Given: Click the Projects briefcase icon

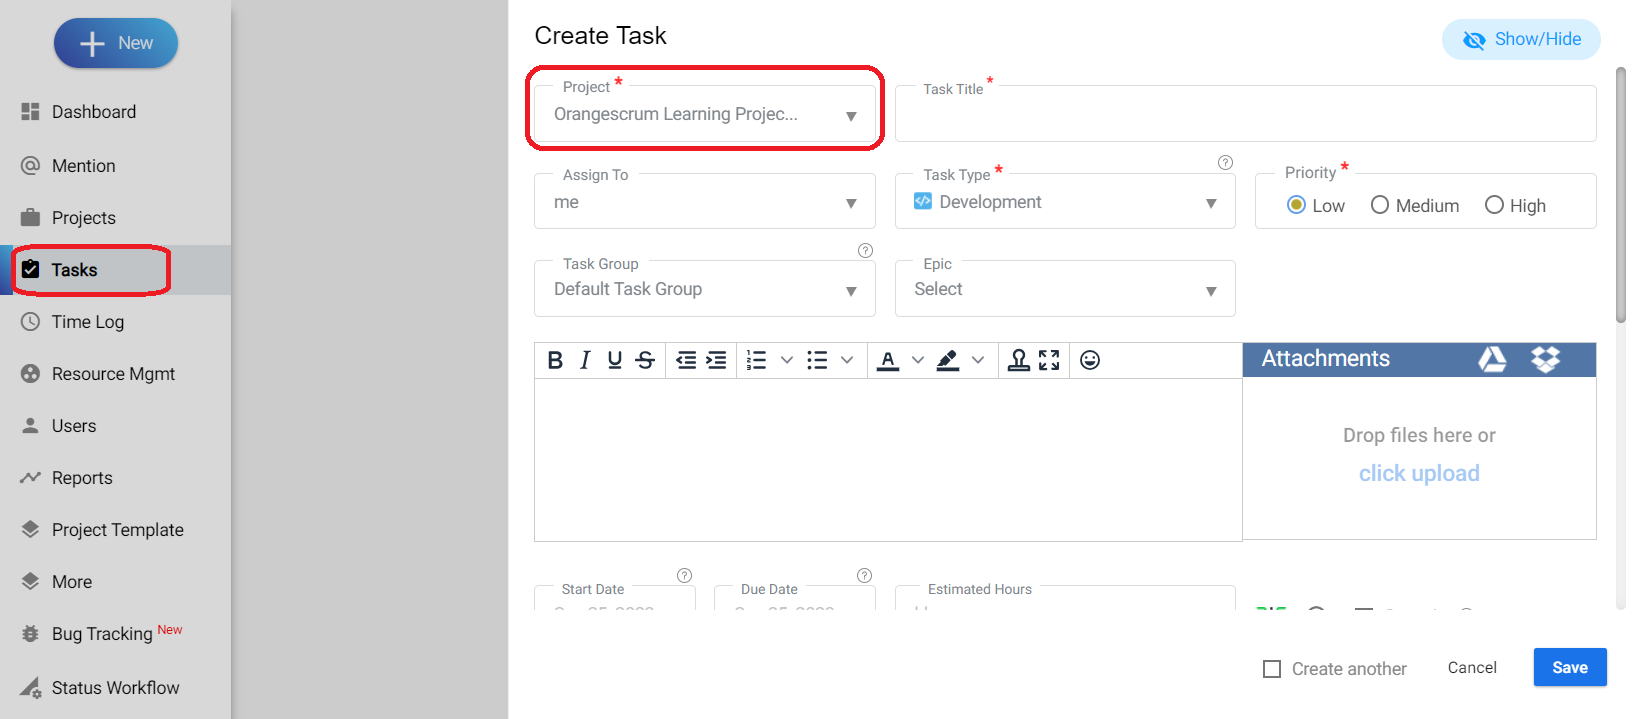Looking at the screenshot, I should coord(31,218).
